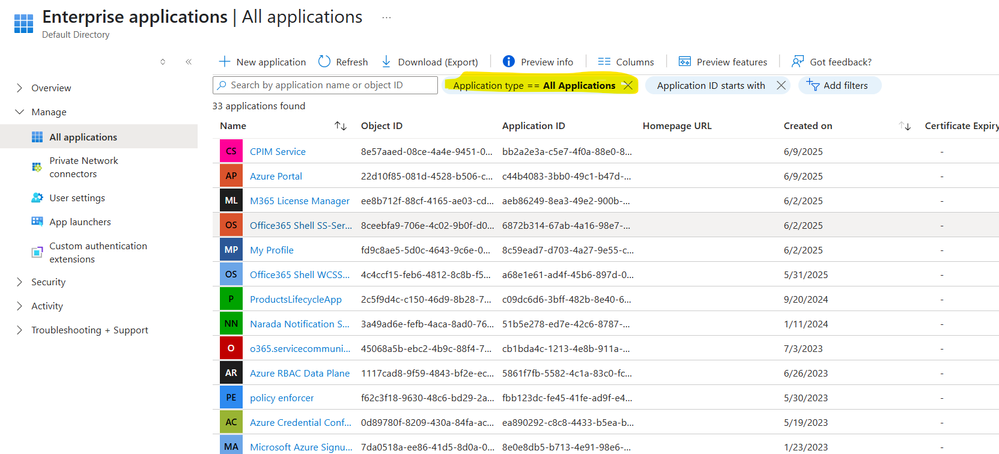Viewport: 999px width, 454px height.
Task: Click the AP tile icon for Azure Portal
Action: point(231,176)
